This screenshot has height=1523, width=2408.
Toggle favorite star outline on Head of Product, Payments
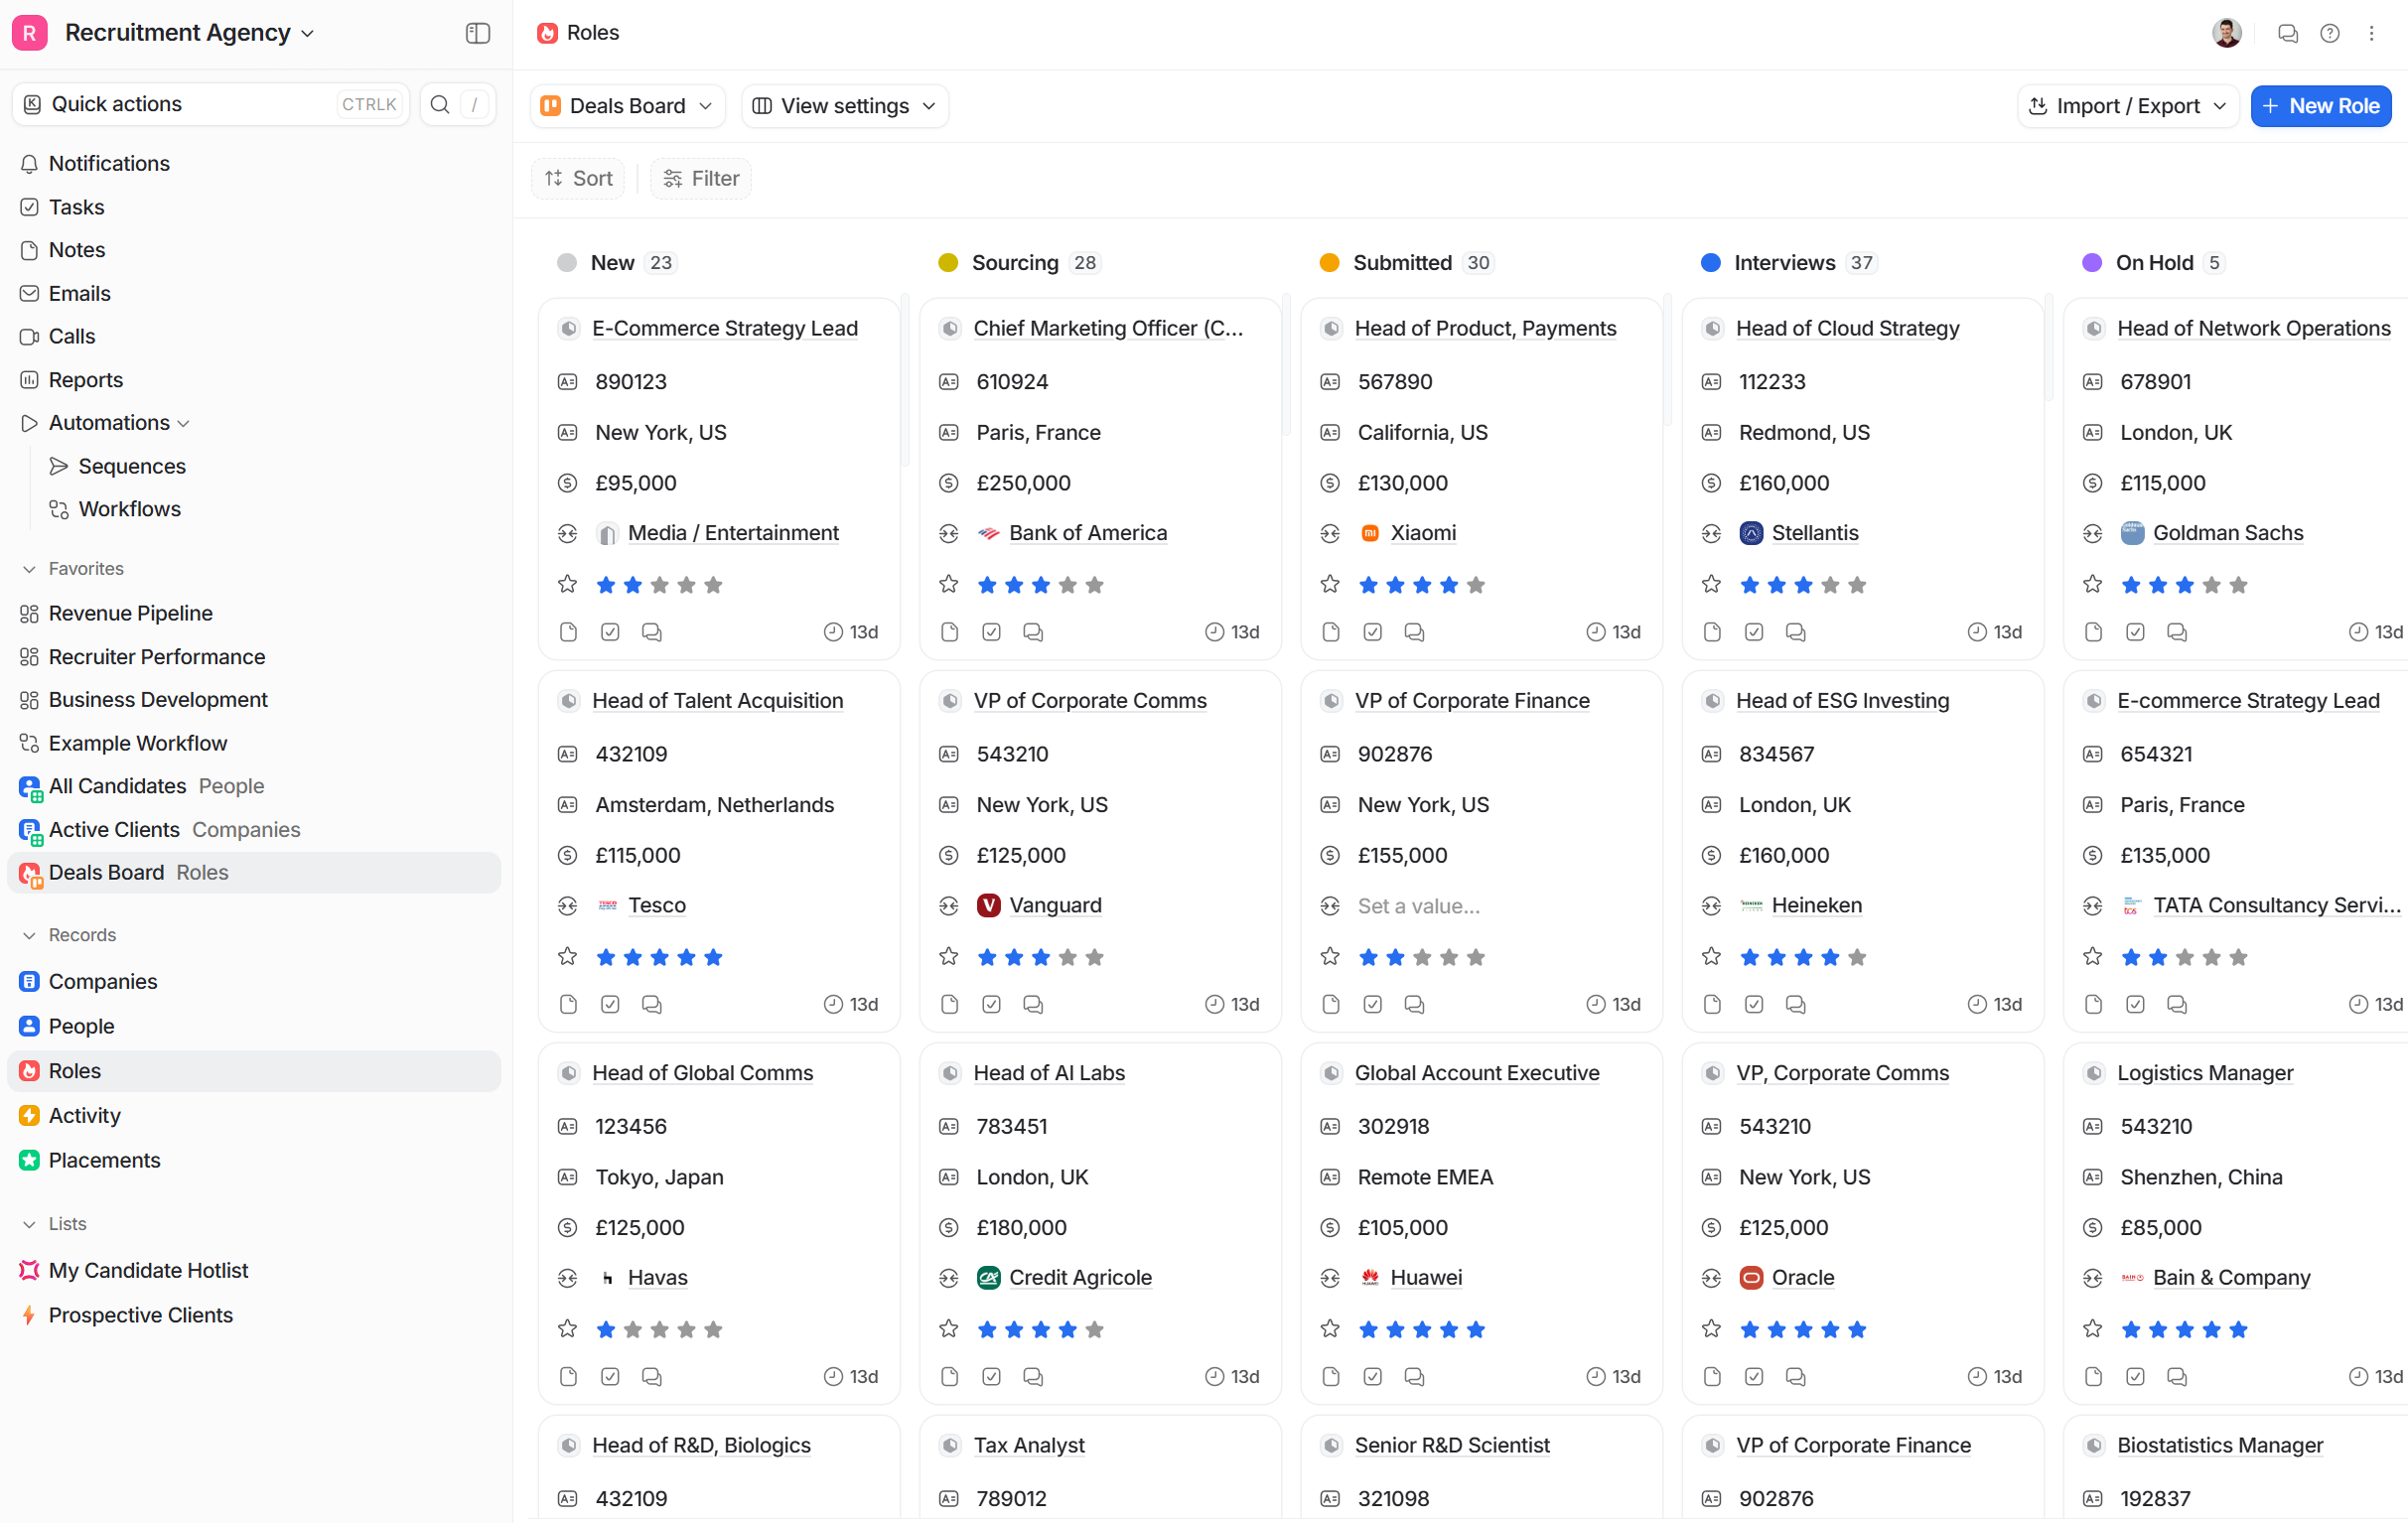click(1329, 585)
